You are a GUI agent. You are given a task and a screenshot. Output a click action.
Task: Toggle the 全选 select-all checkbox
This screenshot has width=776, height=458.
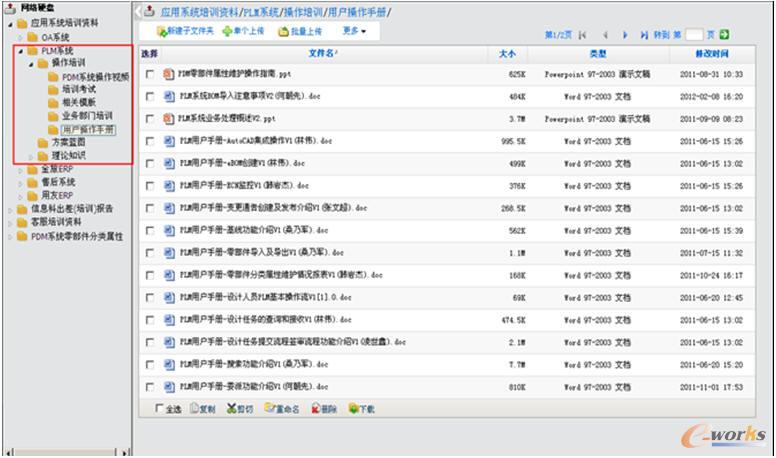159,408
